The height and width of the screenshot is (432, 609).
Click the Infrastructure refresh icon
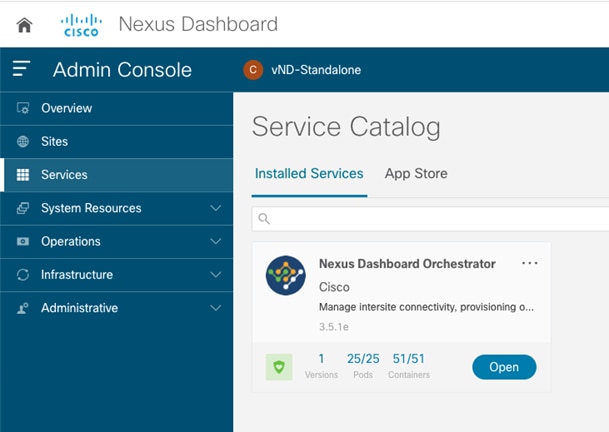click(x=23, y=275)
